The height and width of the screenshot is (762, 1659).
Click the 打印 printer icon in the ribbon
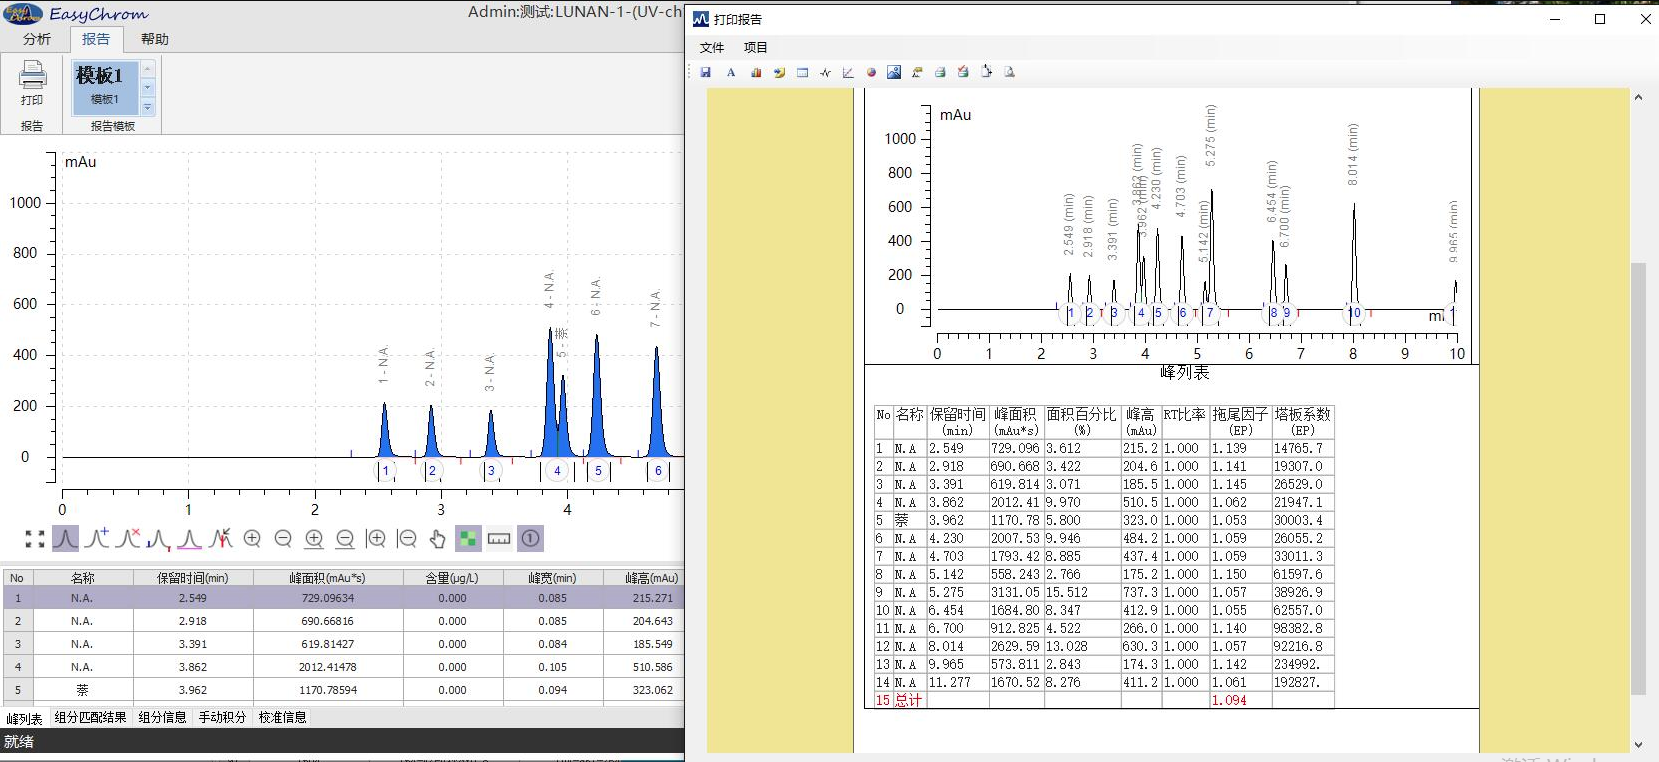click(x=32, y=75)
